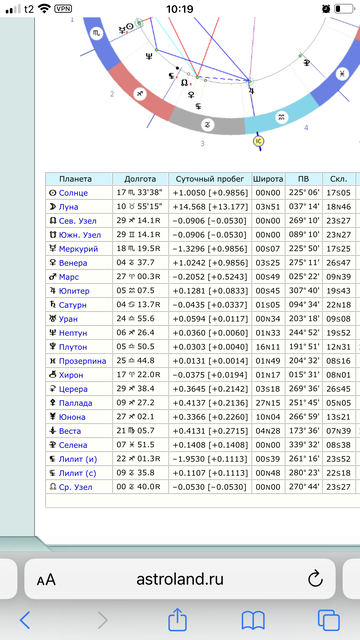
Task: Click the Capricorn sign glyph on wheel
Action: coord(207,125)
